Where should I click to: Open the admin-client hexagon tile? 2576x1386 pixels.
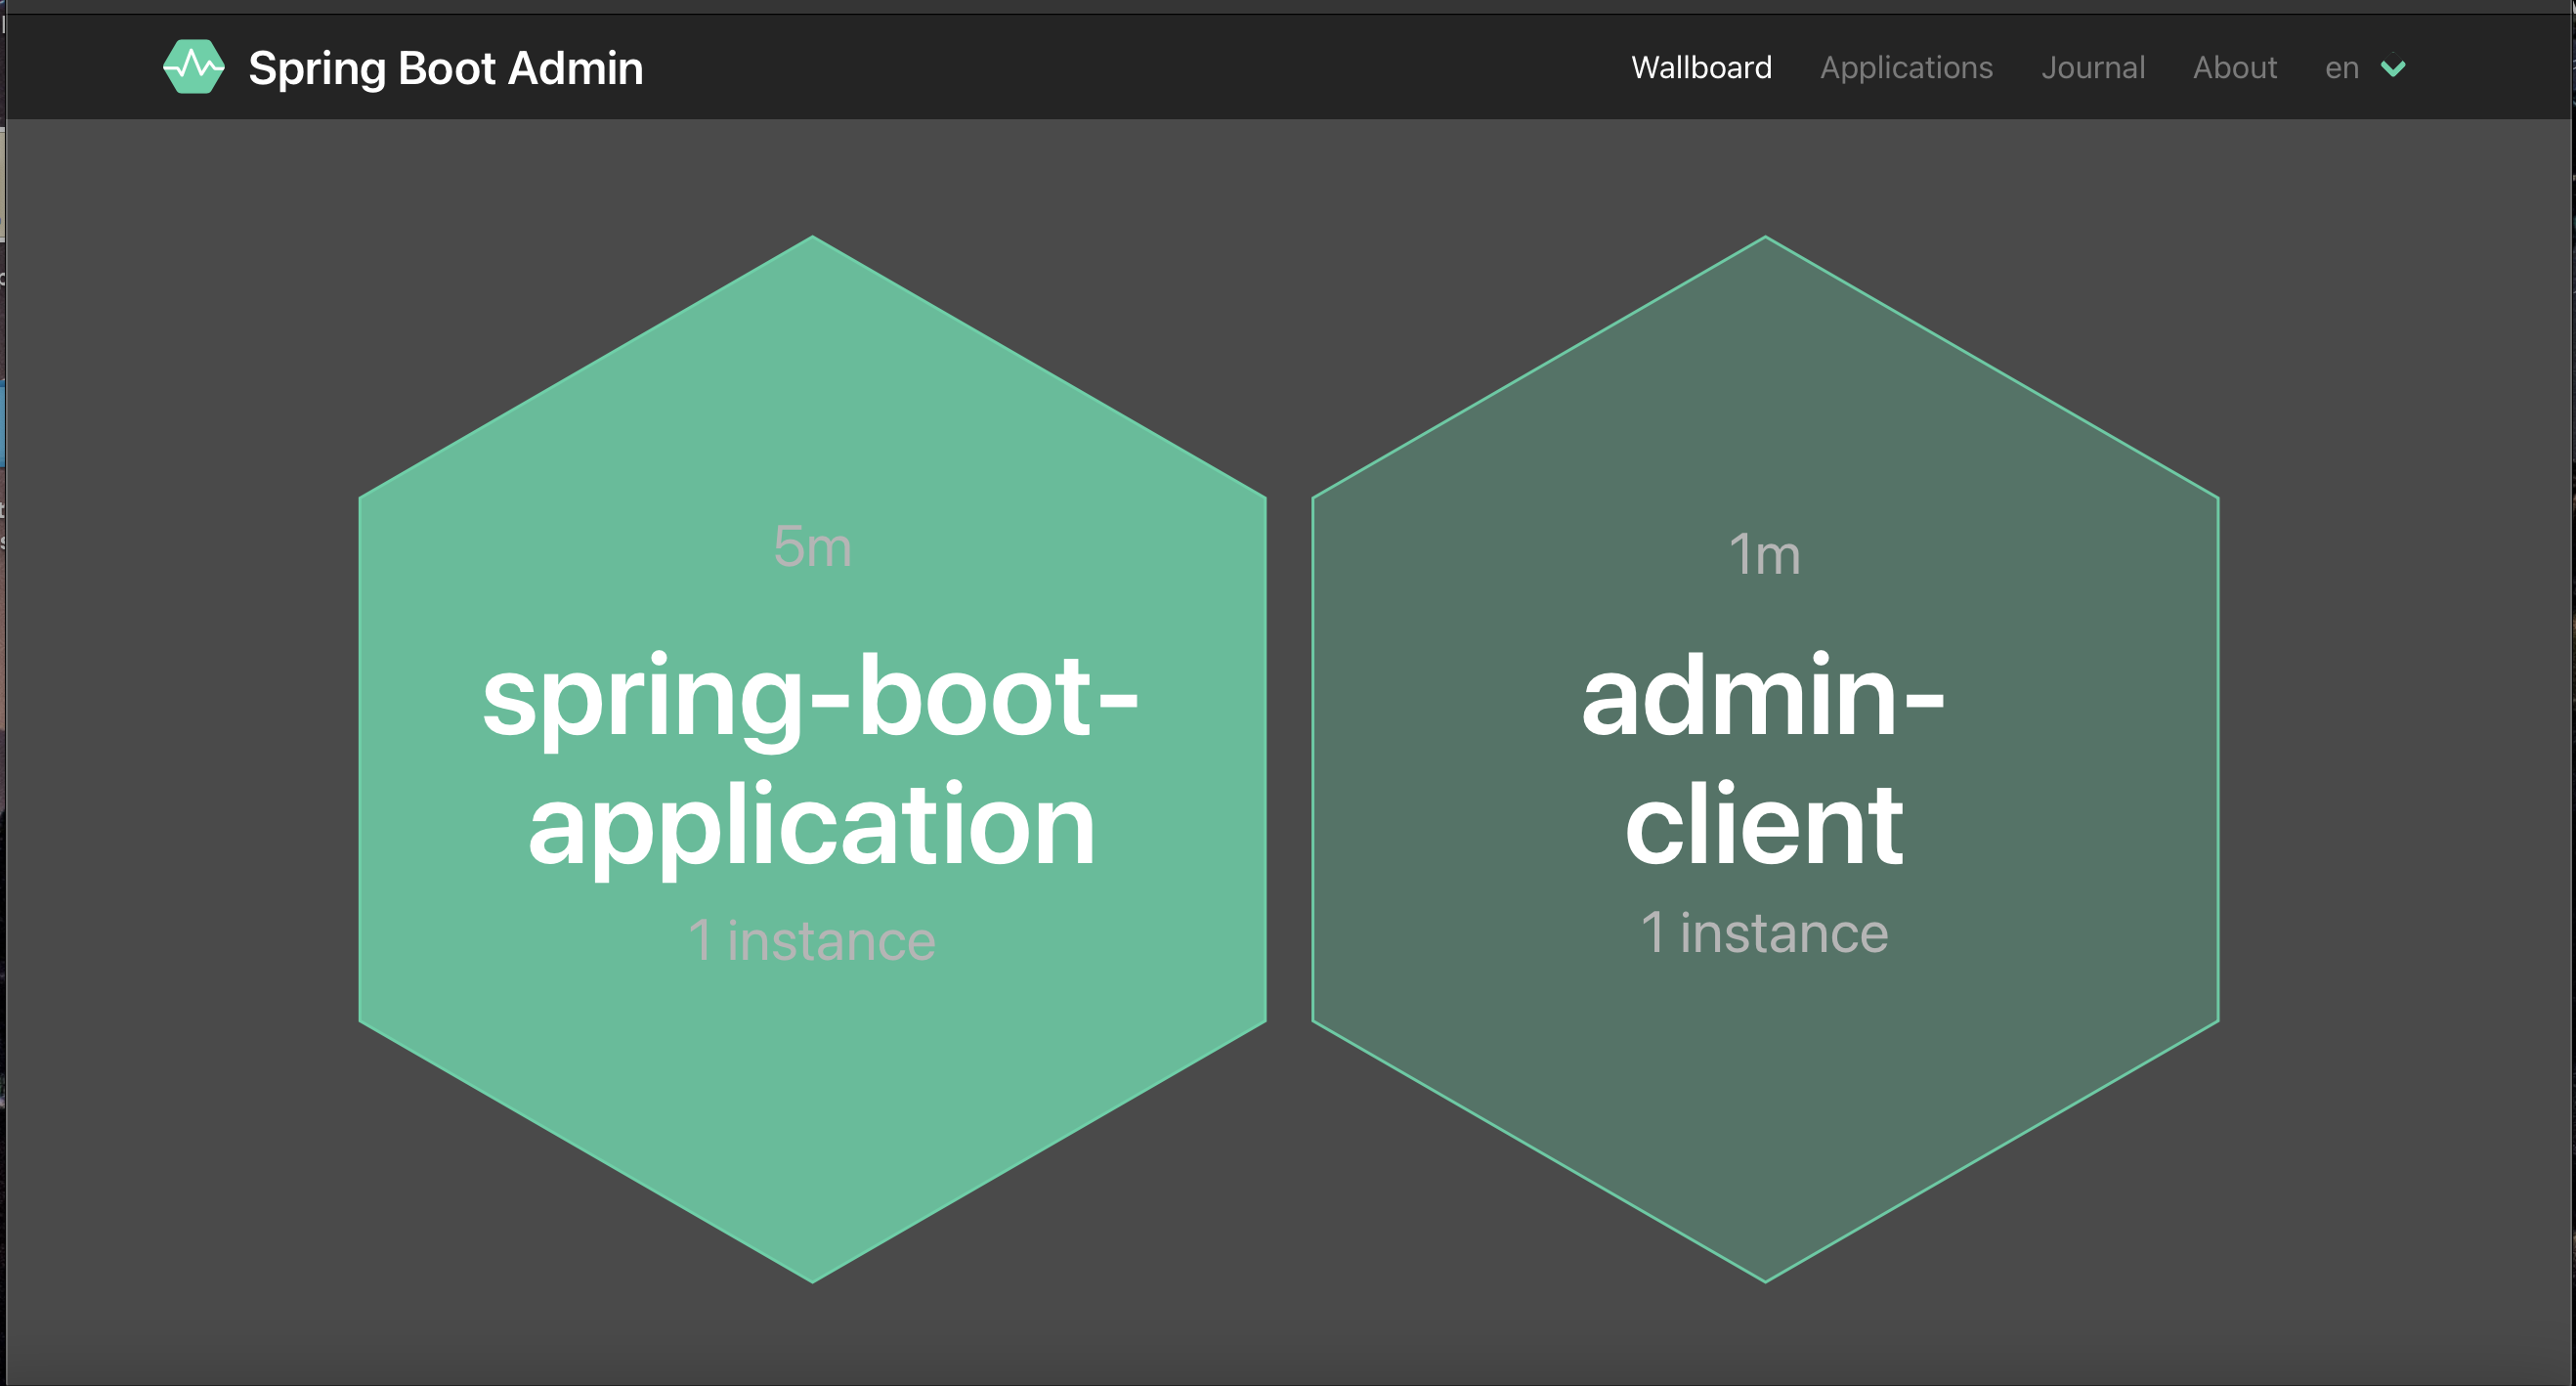coord(1765,759)
